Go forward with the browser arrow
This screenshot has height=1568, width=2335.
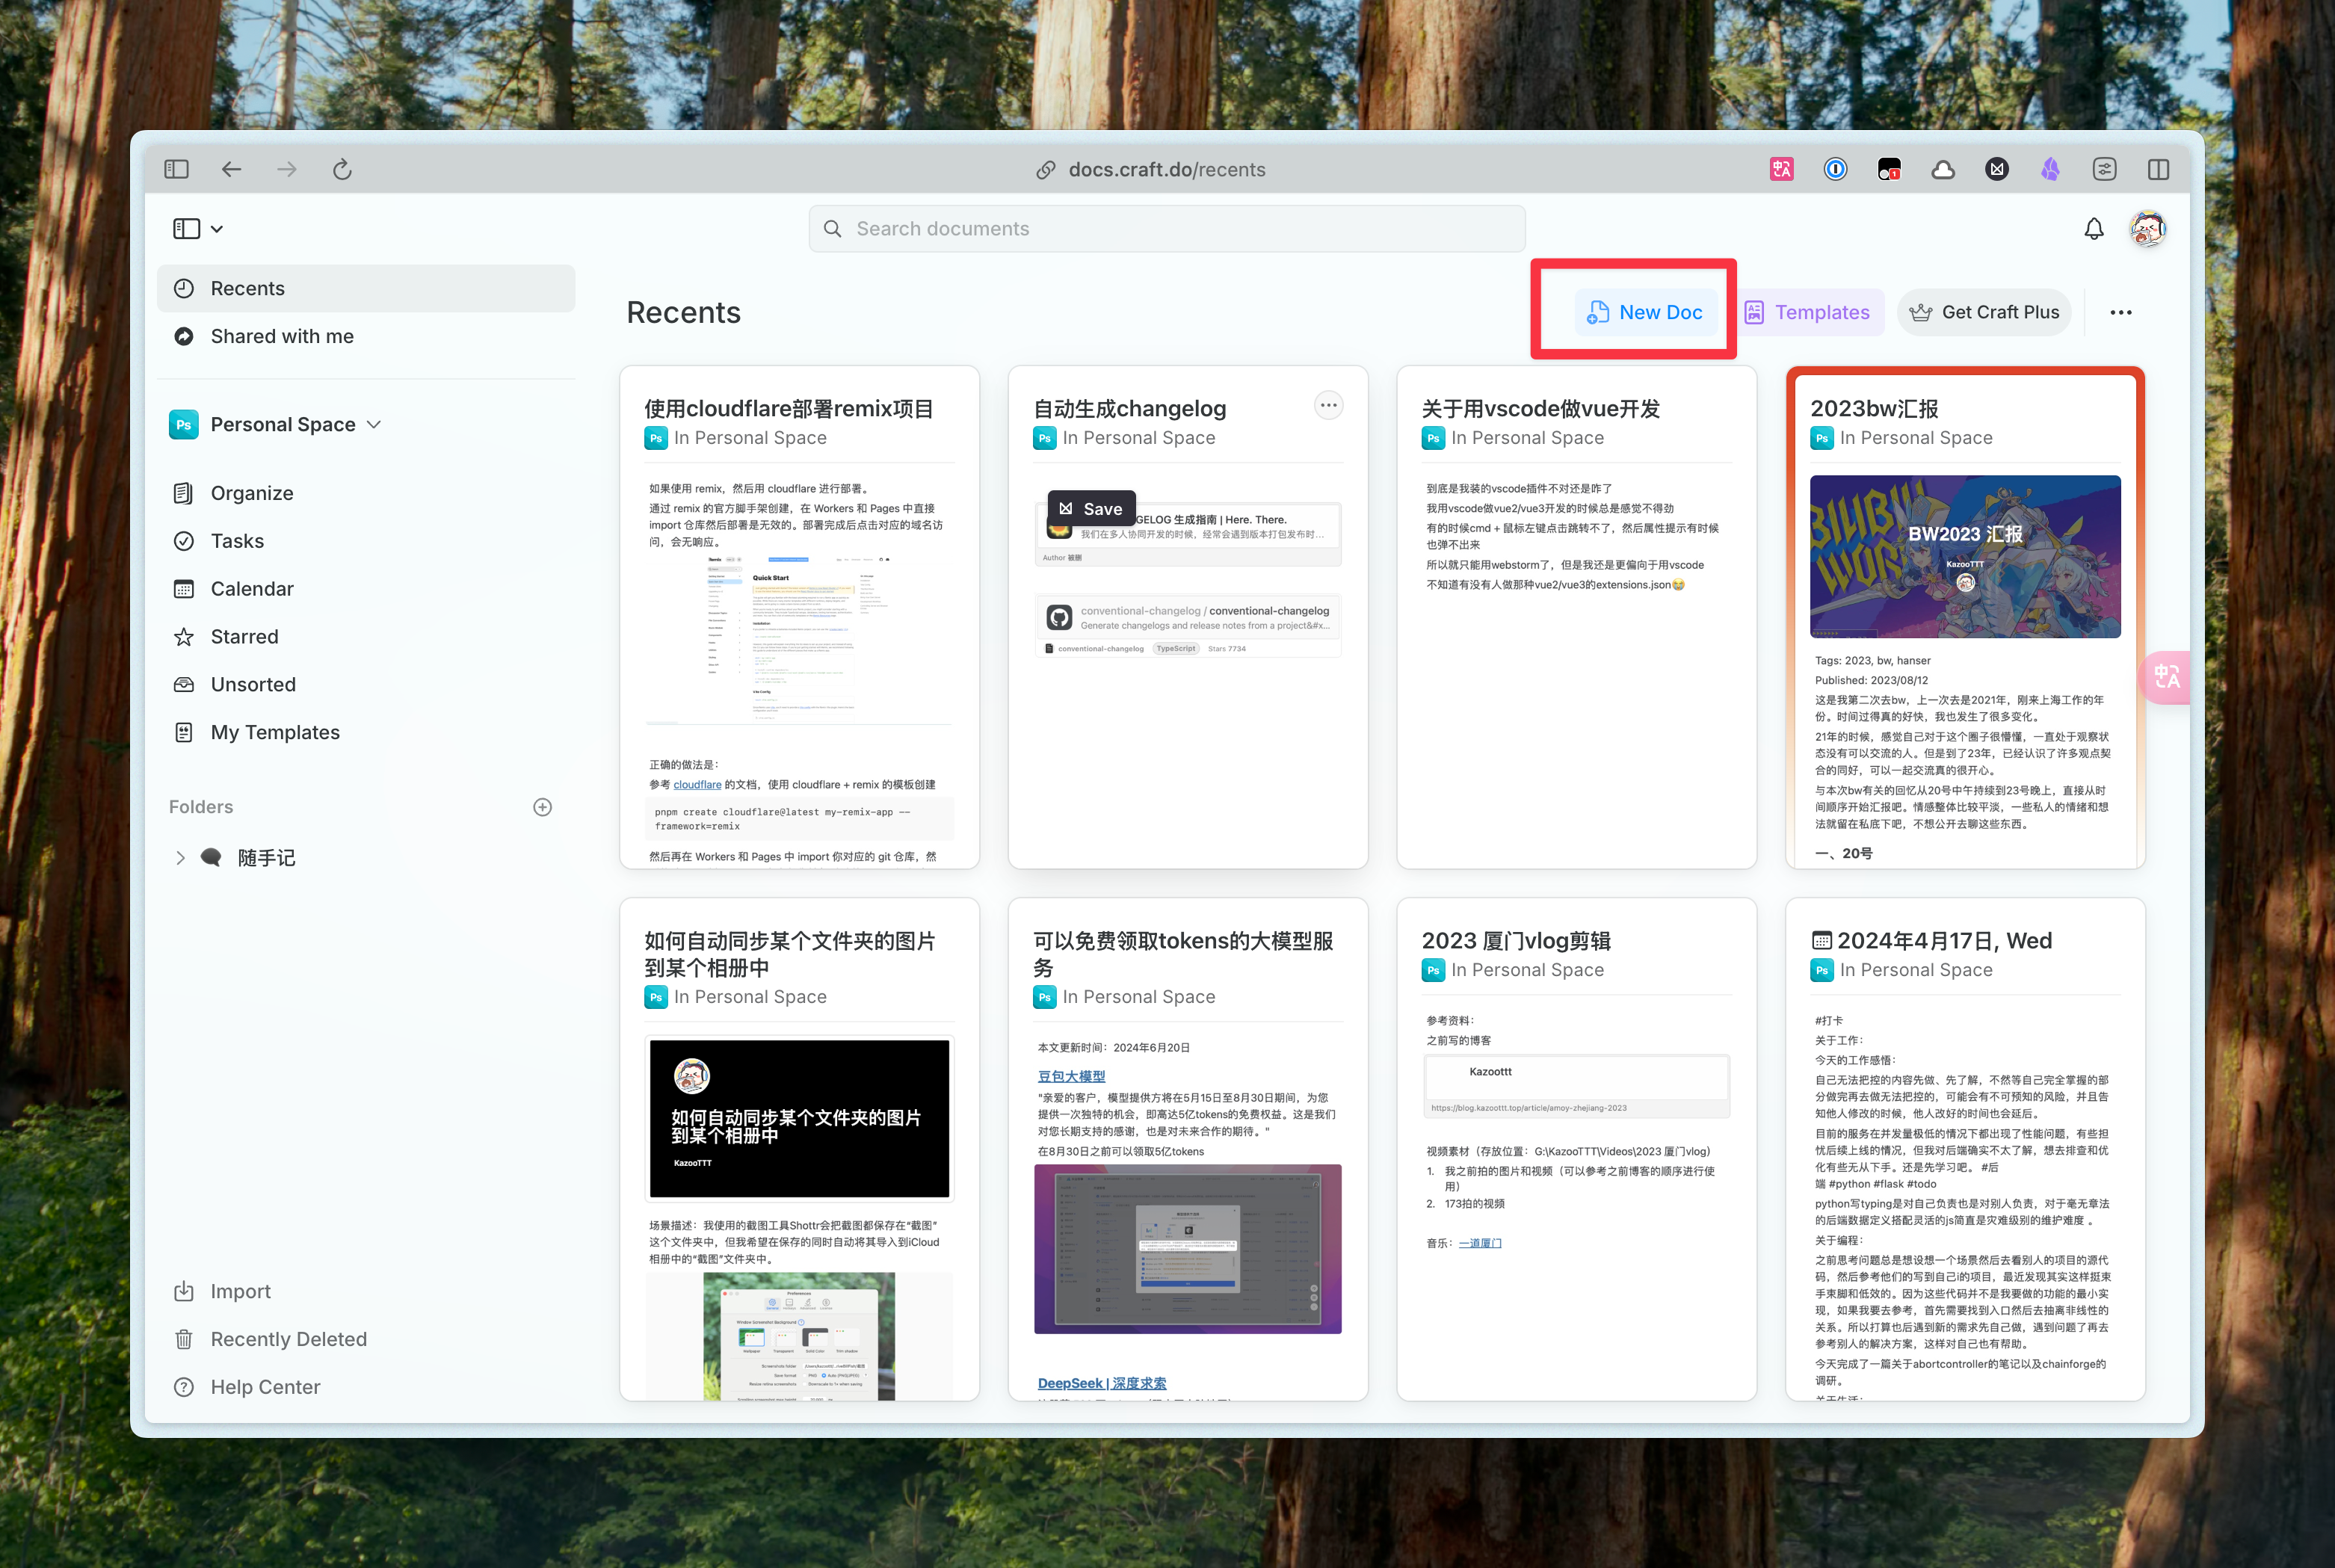[287, 169]
